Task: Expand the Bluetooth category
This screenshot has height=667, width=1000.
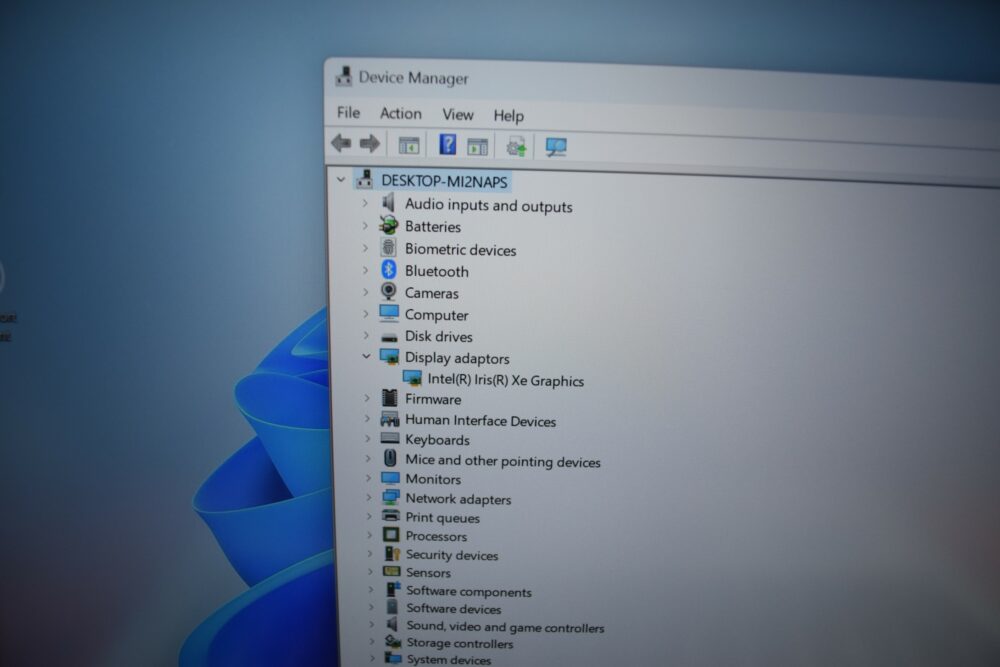Action: click(x=365, y=270)
